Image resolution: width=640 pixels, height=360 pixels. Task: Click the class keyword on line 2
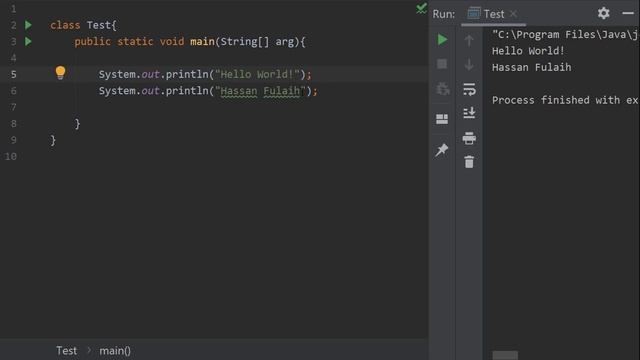(65, 25)
